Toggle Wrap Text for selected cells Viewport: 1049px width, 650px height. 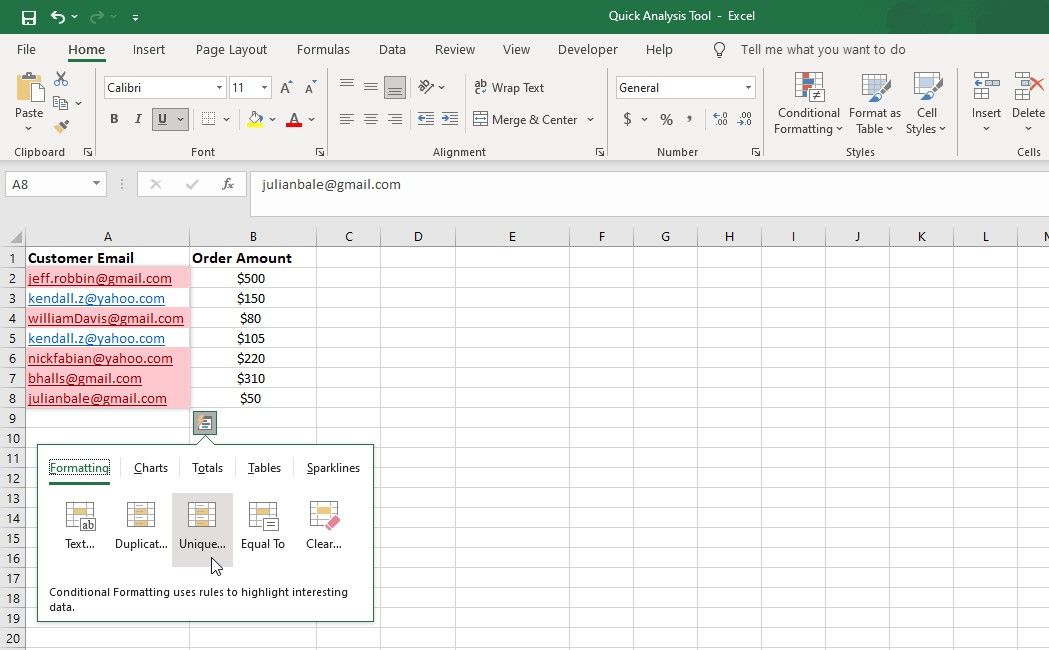(508, 88)
